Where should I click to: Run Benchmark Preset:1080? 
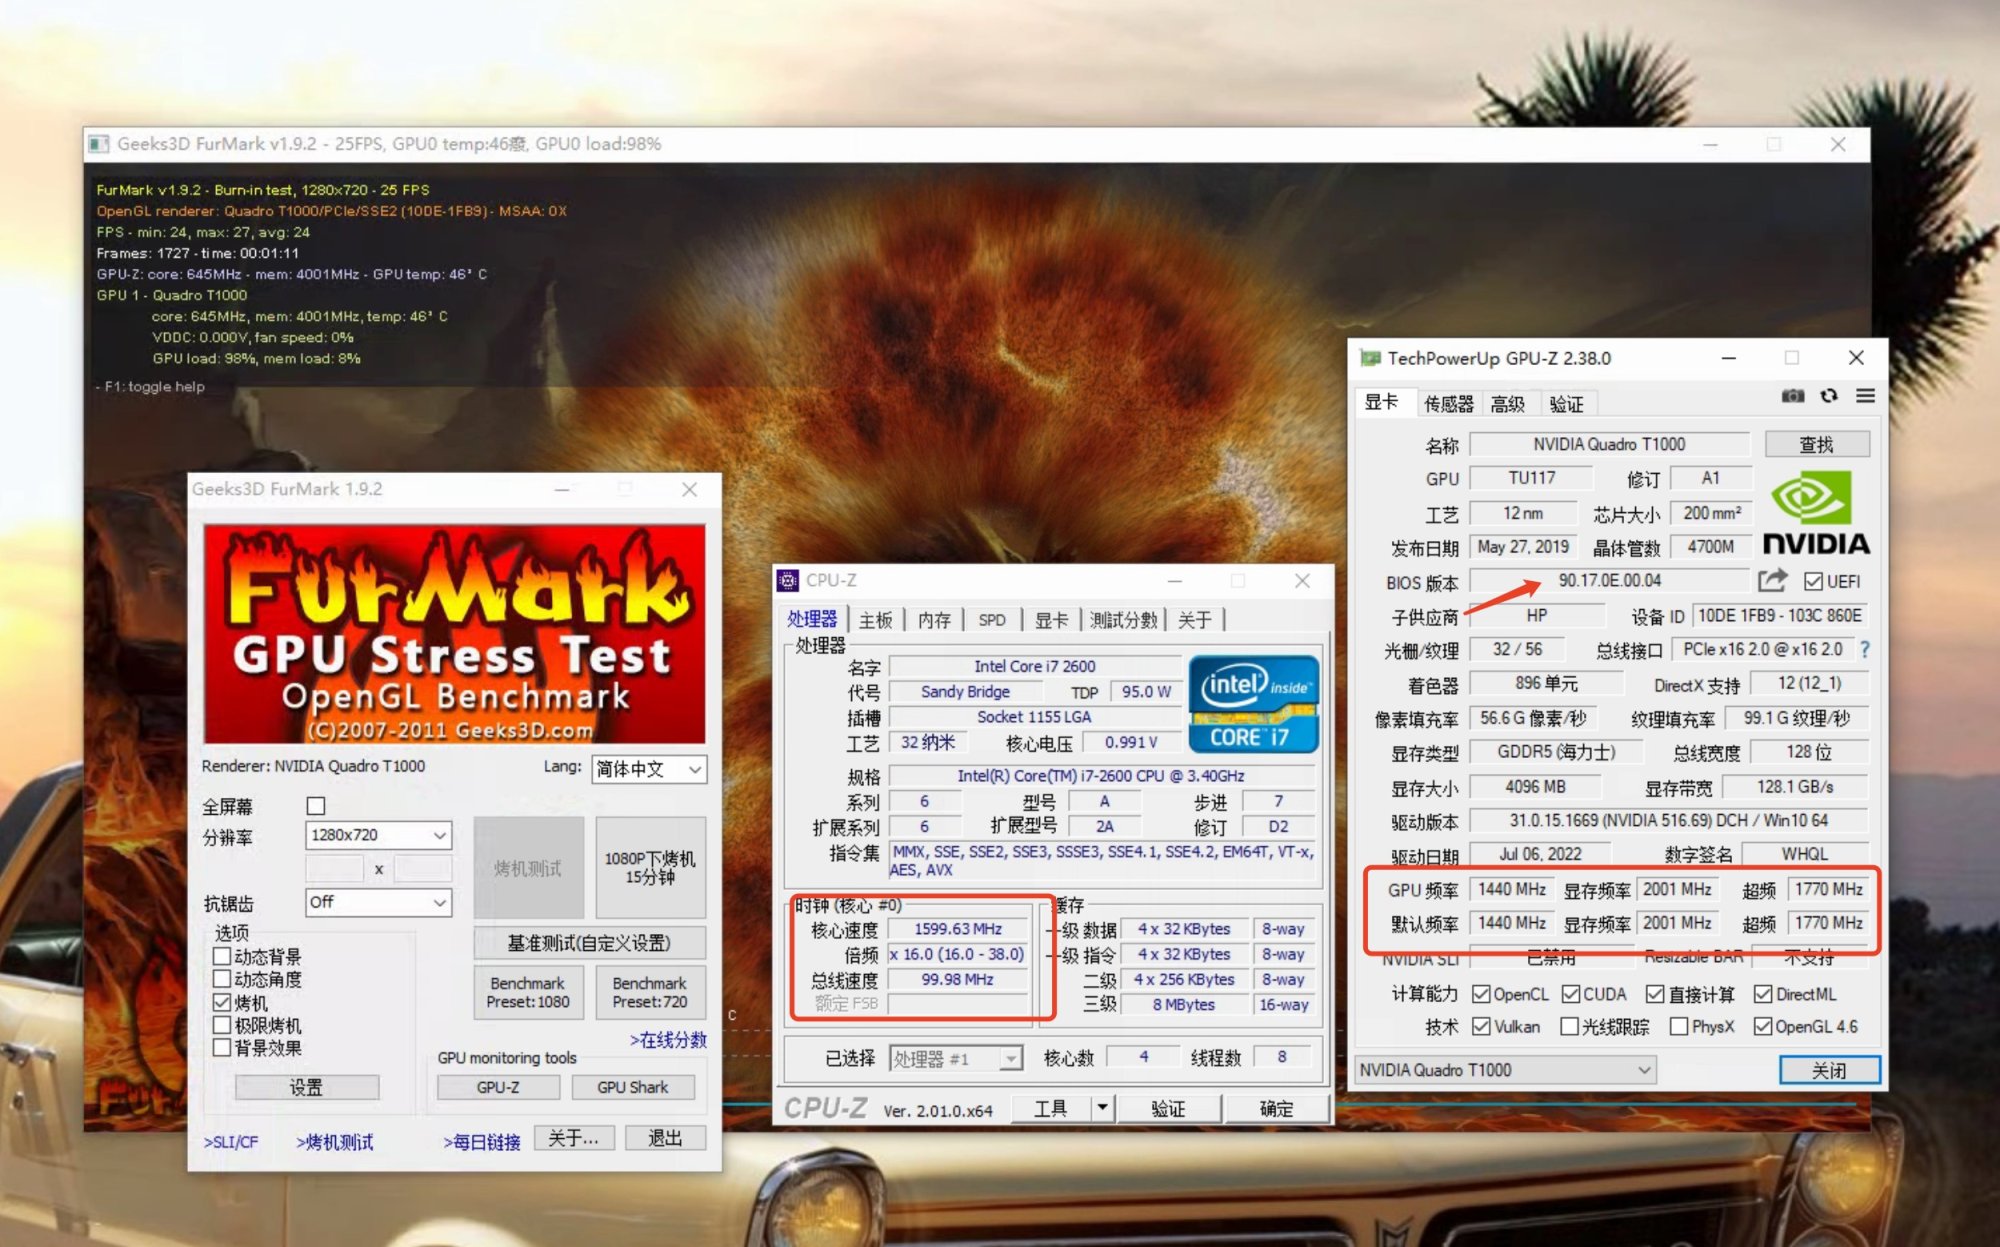point(528,992)
